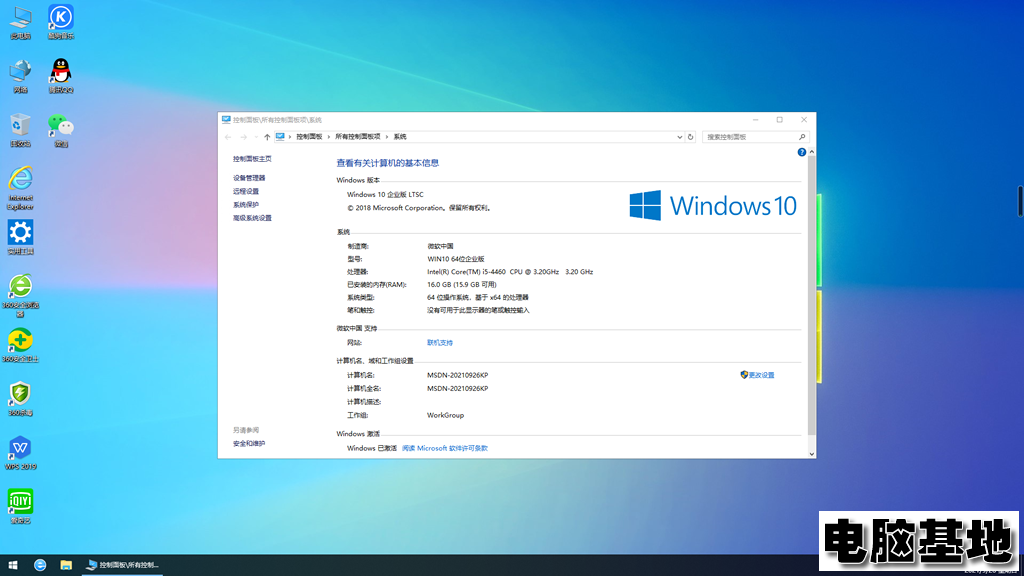Click Change settings shield link
1024x576 pixels.
point(757,375)
